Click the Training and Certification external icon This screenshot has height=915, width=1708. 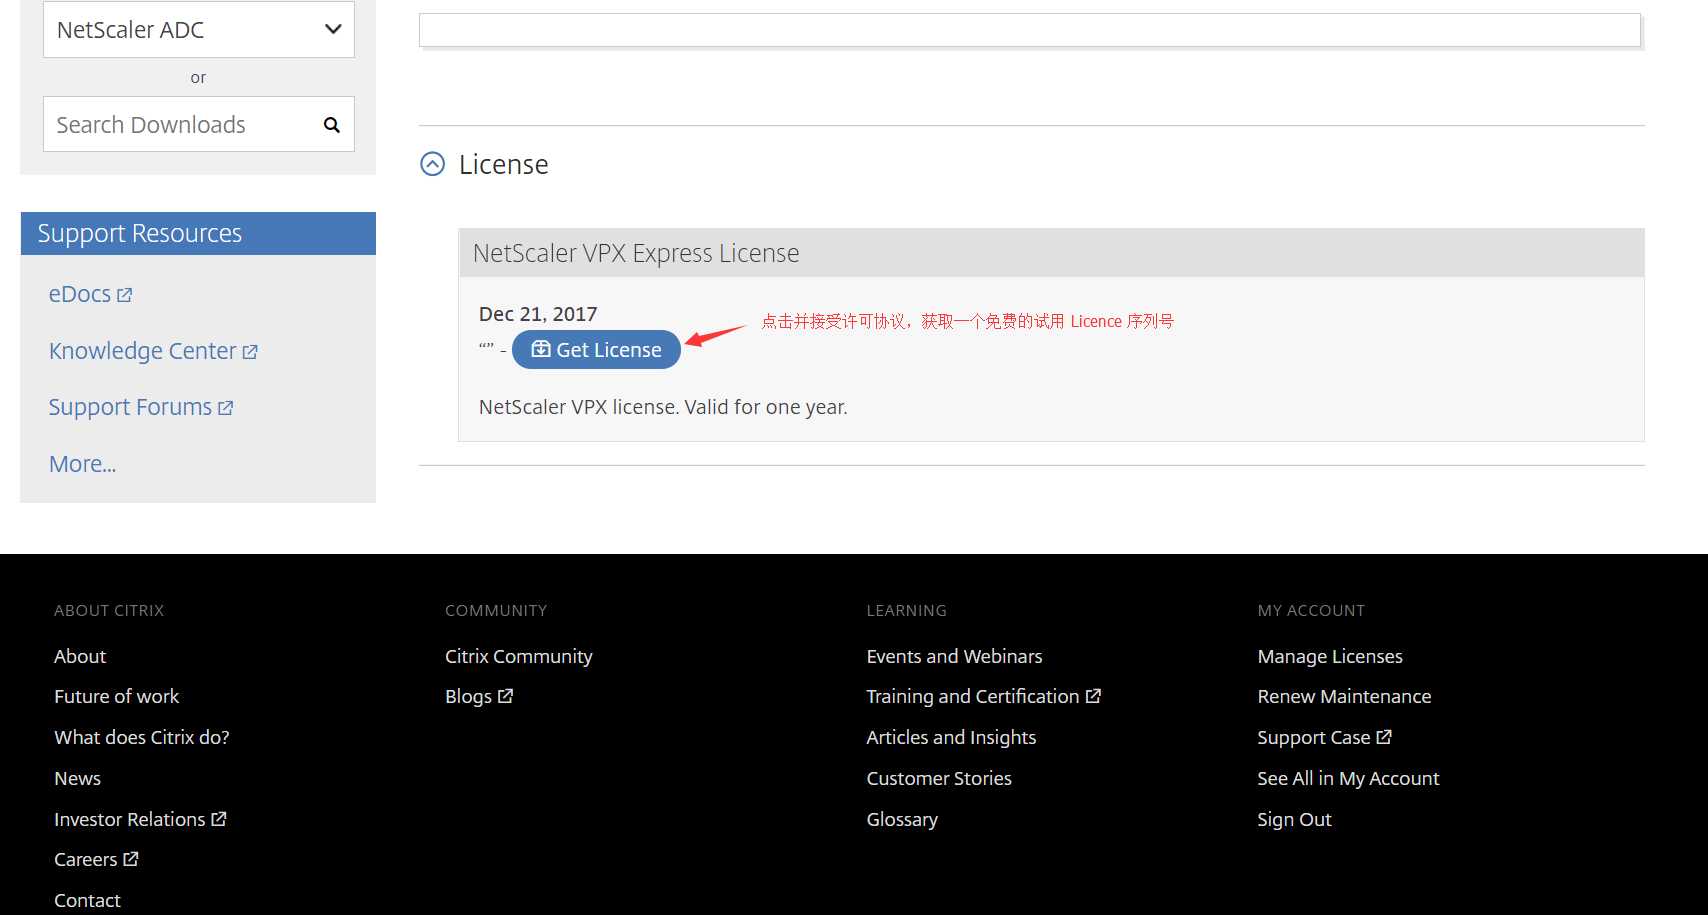coord(1093,695)
